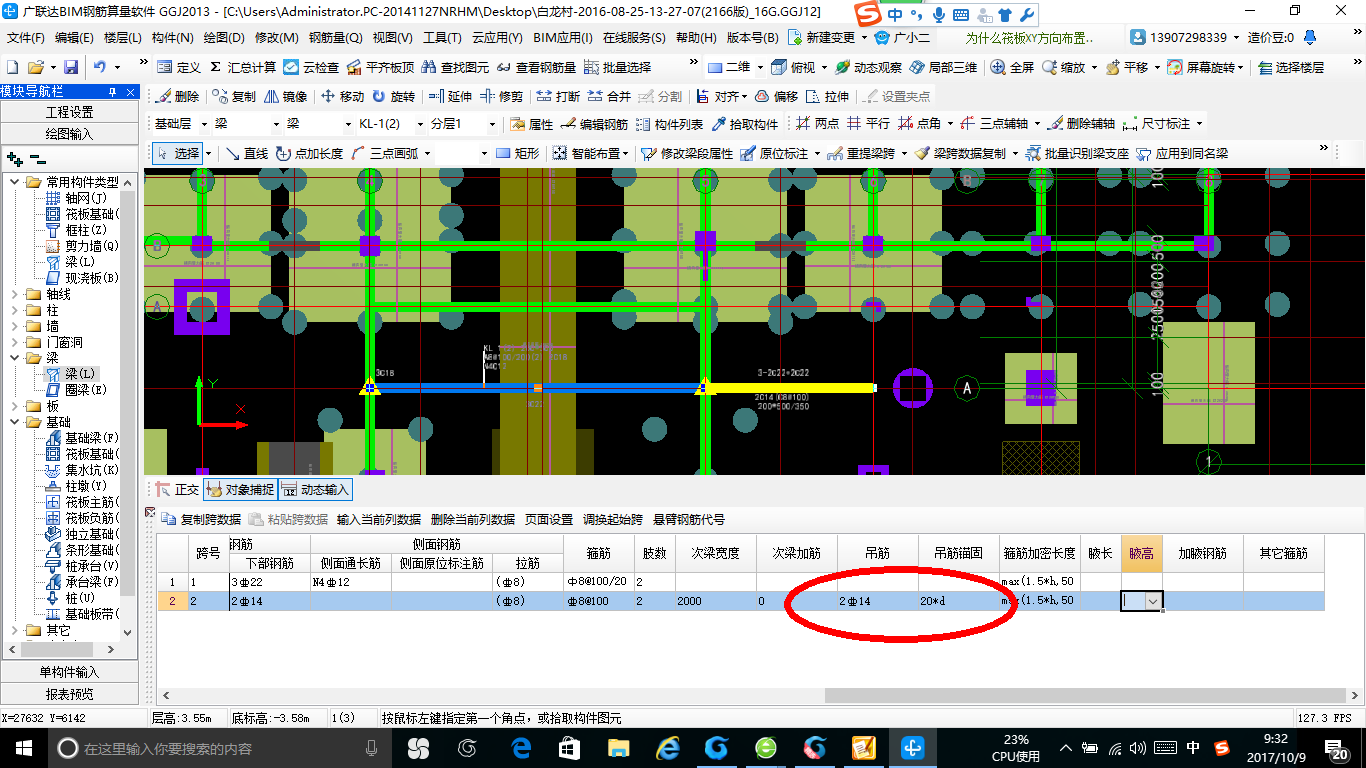Open 属性 properties panel

(531, 124)
